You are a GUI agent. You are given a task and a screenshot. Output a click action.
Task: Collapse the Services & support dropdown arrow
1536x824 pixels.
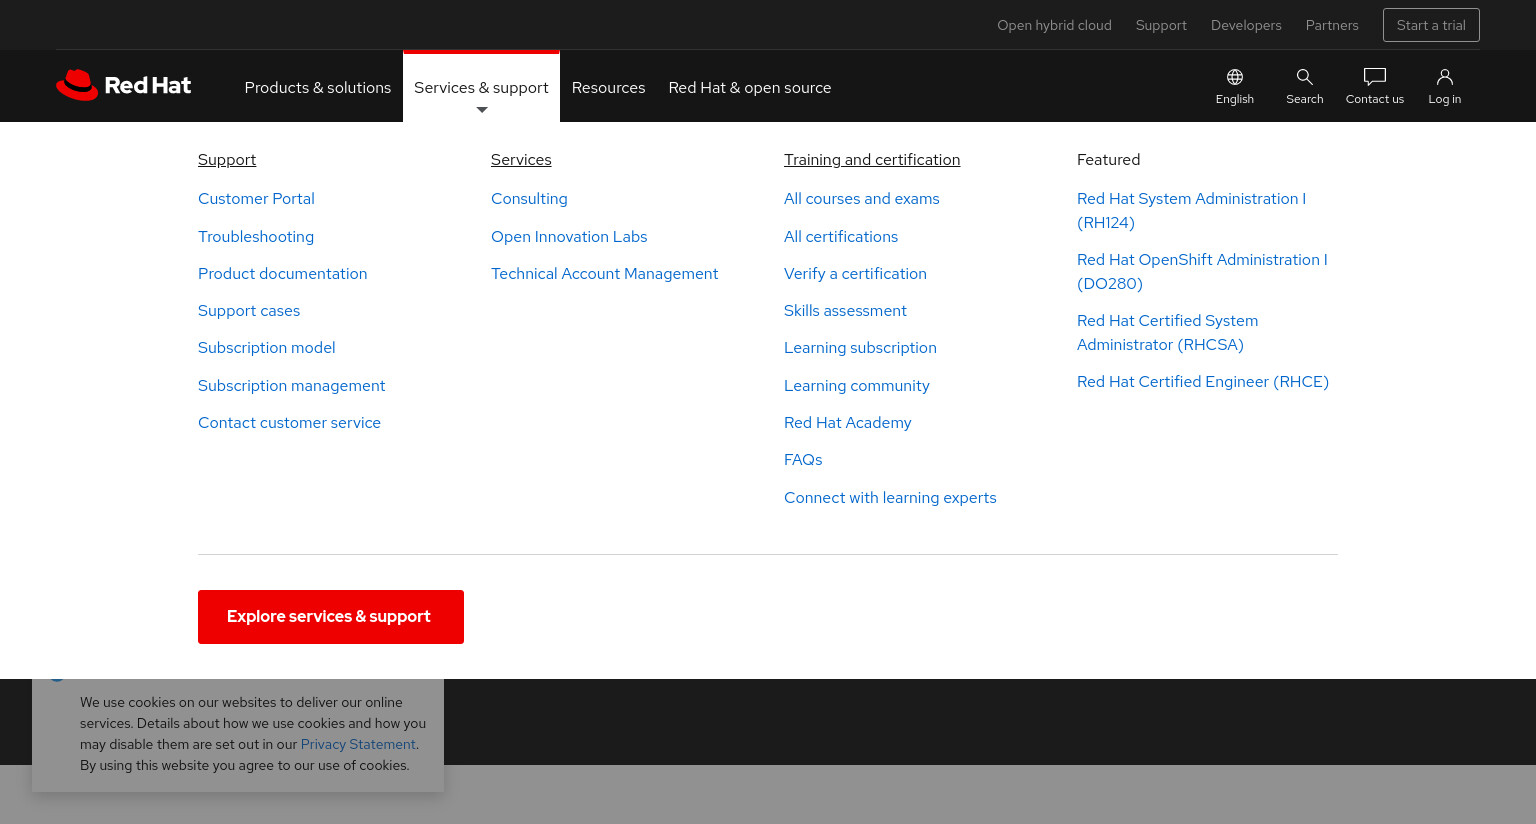click(x=482, y=110)
